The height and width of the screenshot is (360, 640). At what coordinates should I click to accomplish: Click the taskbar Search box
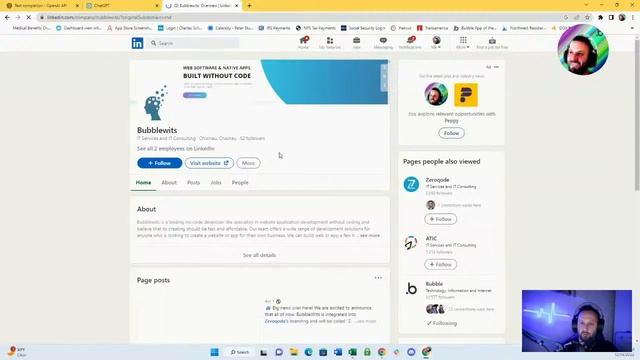[x=240, y=352]
